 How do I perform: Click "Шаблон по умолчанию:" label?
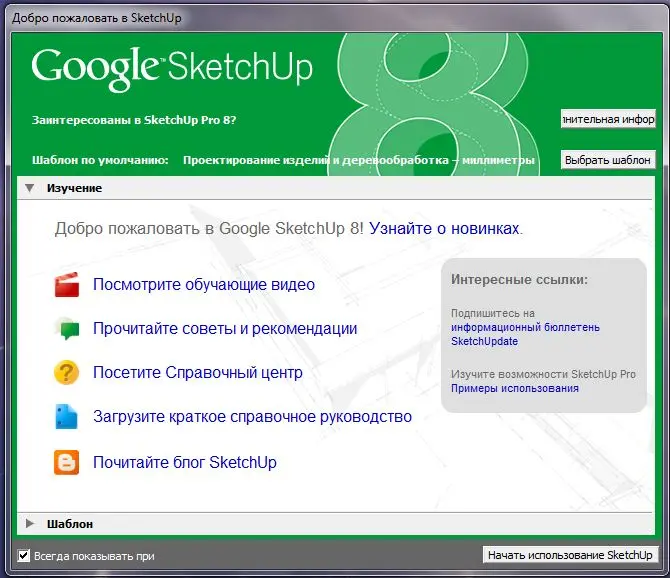(x=100, y=160)
